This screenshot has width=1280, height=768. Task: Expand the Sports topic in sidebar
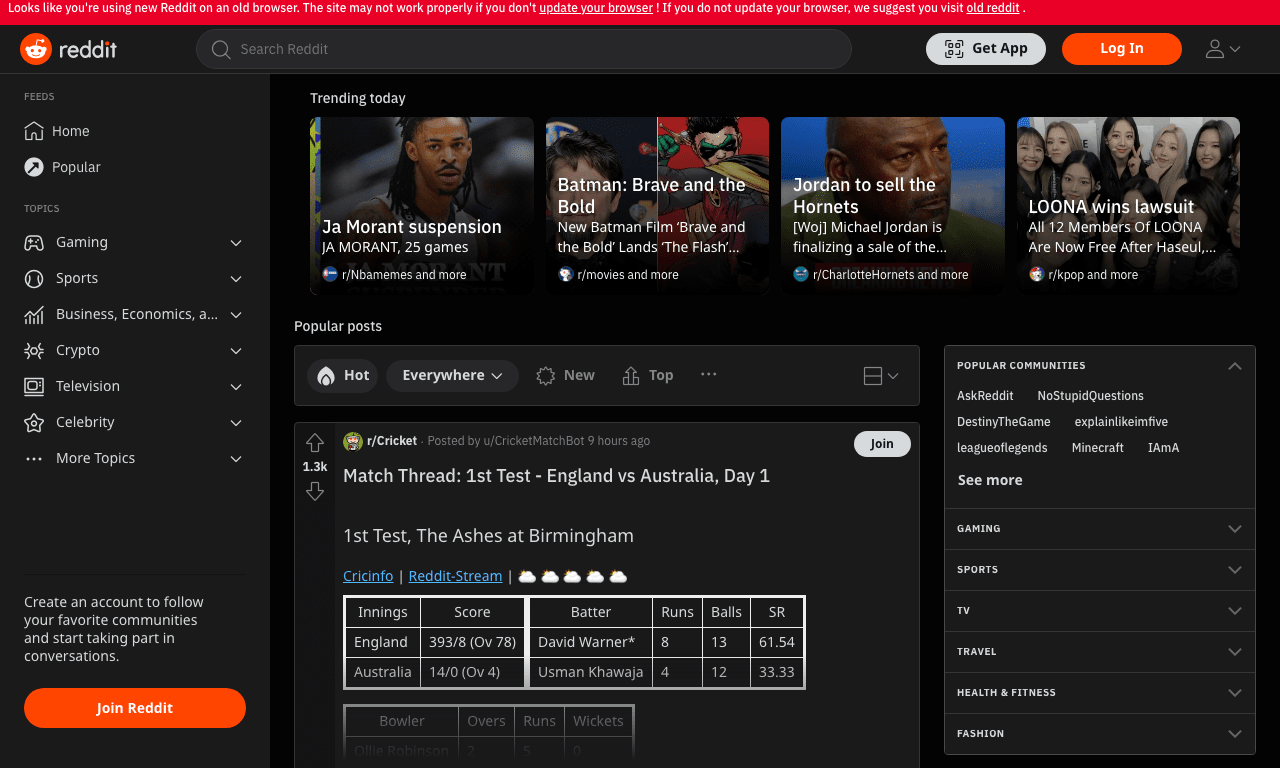tap(236, 279)
